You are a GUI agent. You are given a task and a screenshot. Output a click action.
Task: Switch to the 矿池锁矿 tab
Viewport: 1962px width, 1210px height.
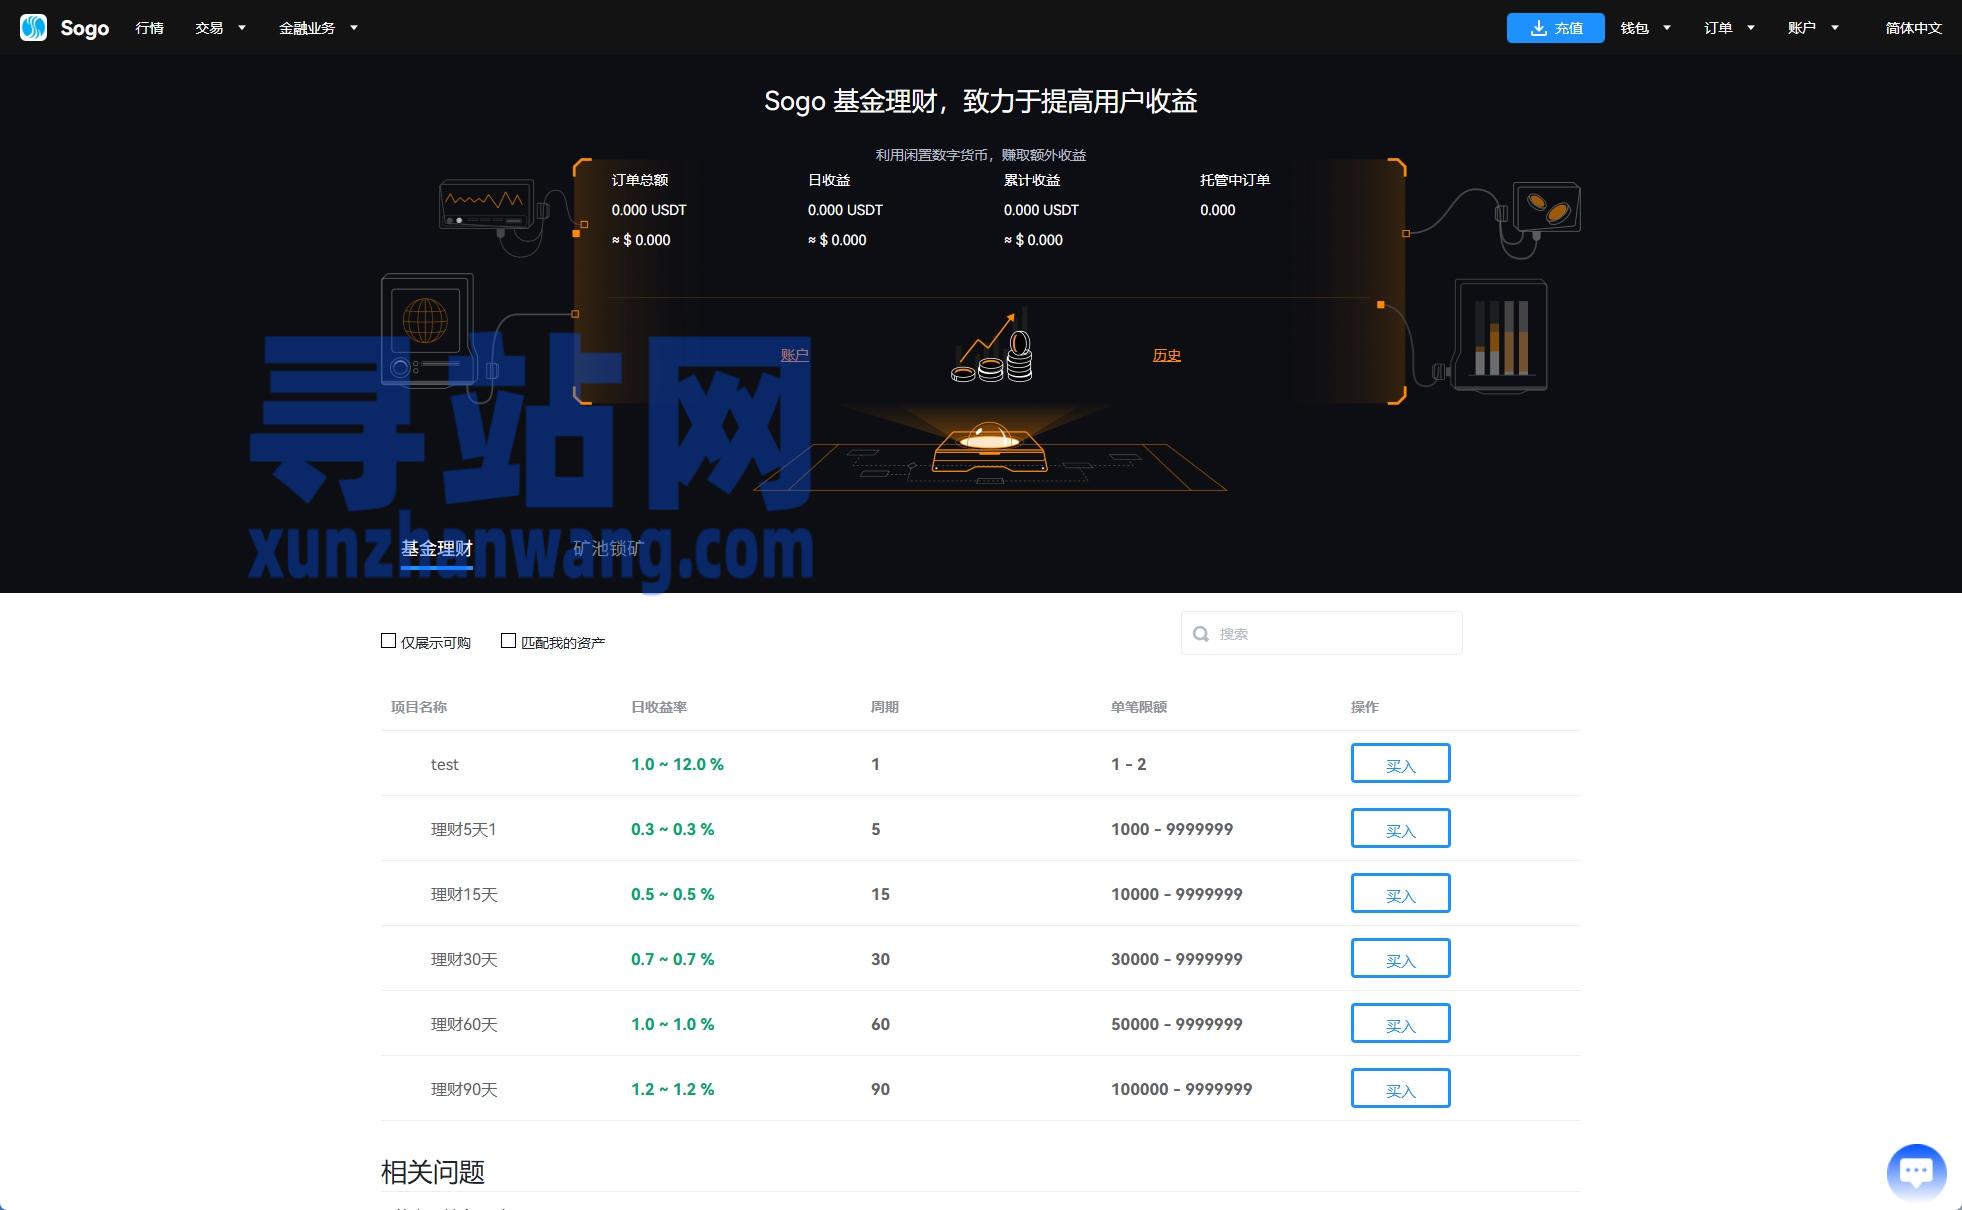[x=608, y=549]
